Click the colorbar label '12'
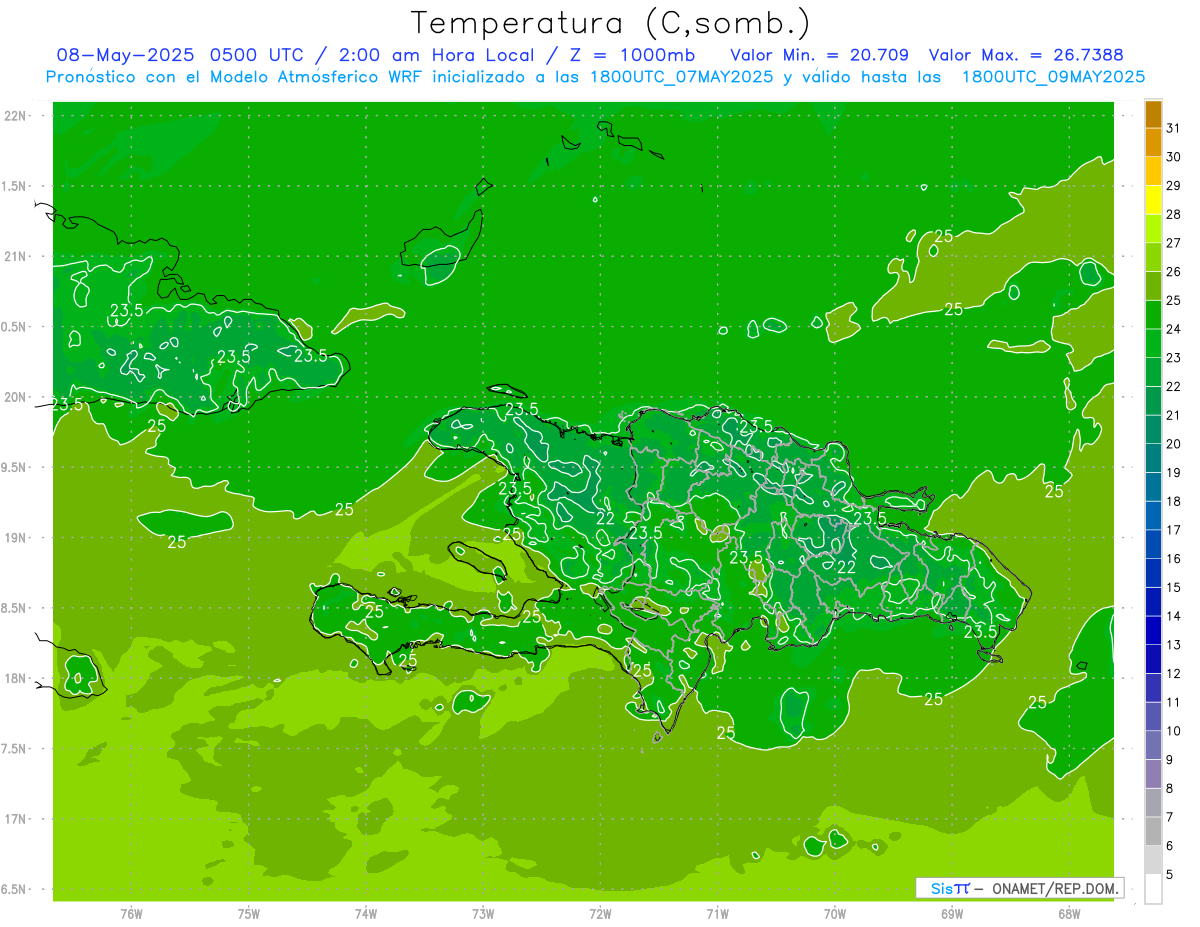 coord(1173,674)
